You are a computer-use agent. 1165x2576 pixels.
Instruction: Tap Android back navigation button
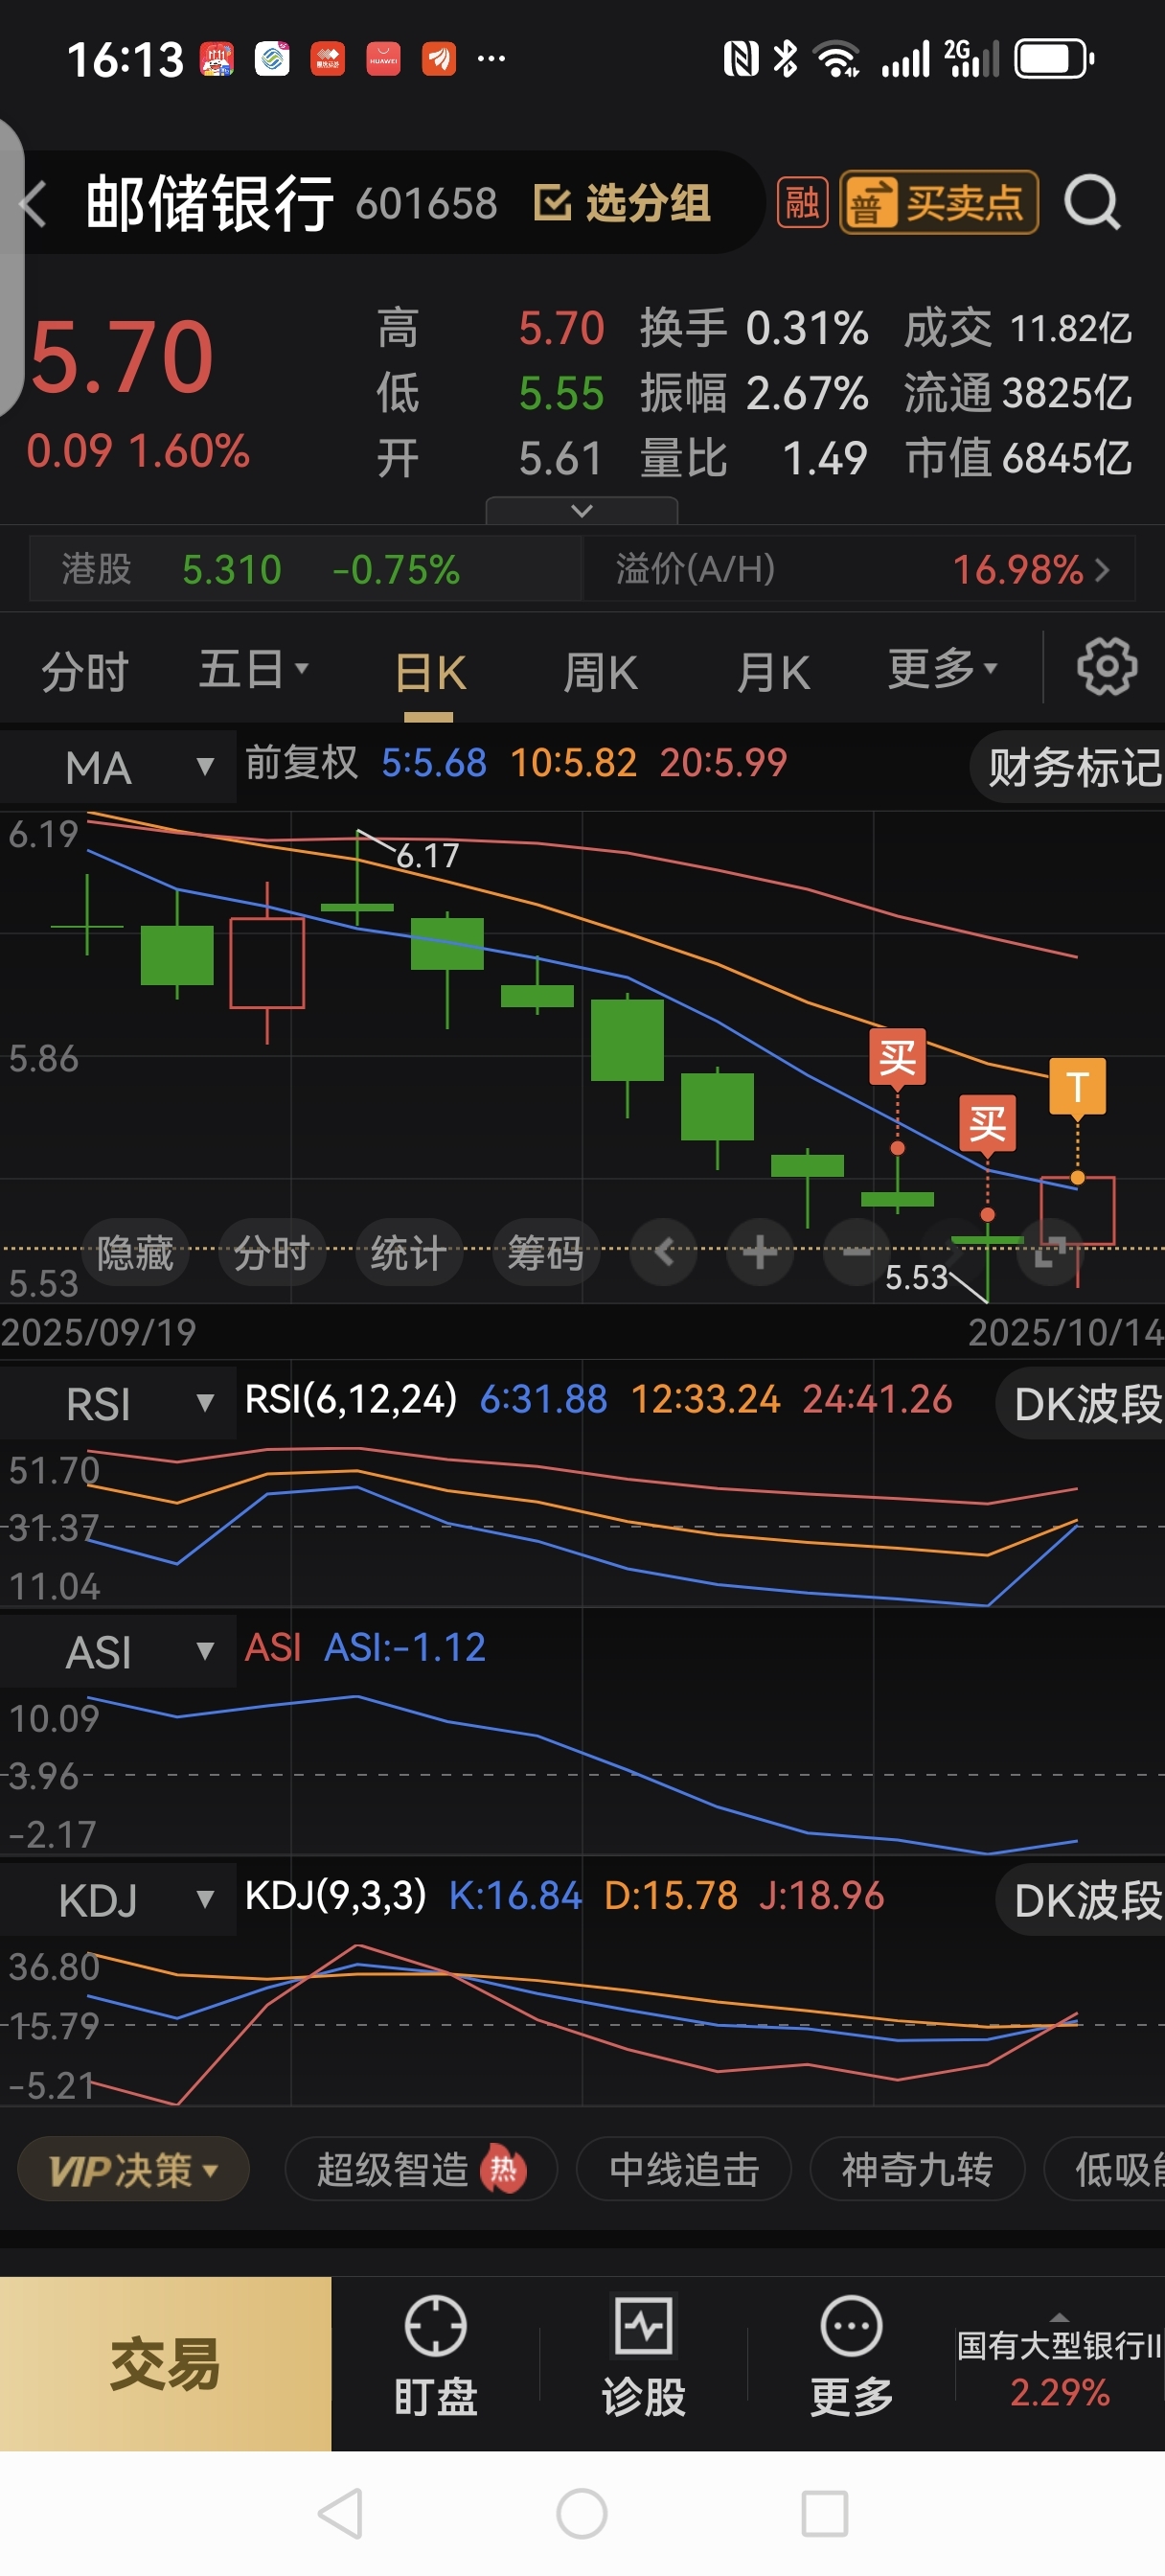[x=341, y=2513]
